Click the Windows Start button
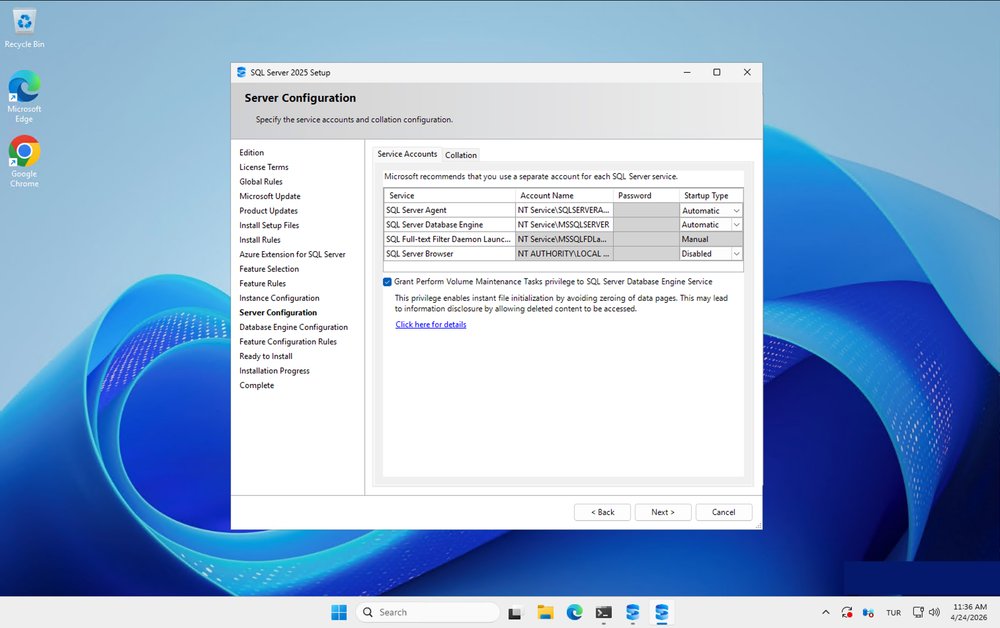1000x628 pixels. pyautogui.click(x=339, y=612)
